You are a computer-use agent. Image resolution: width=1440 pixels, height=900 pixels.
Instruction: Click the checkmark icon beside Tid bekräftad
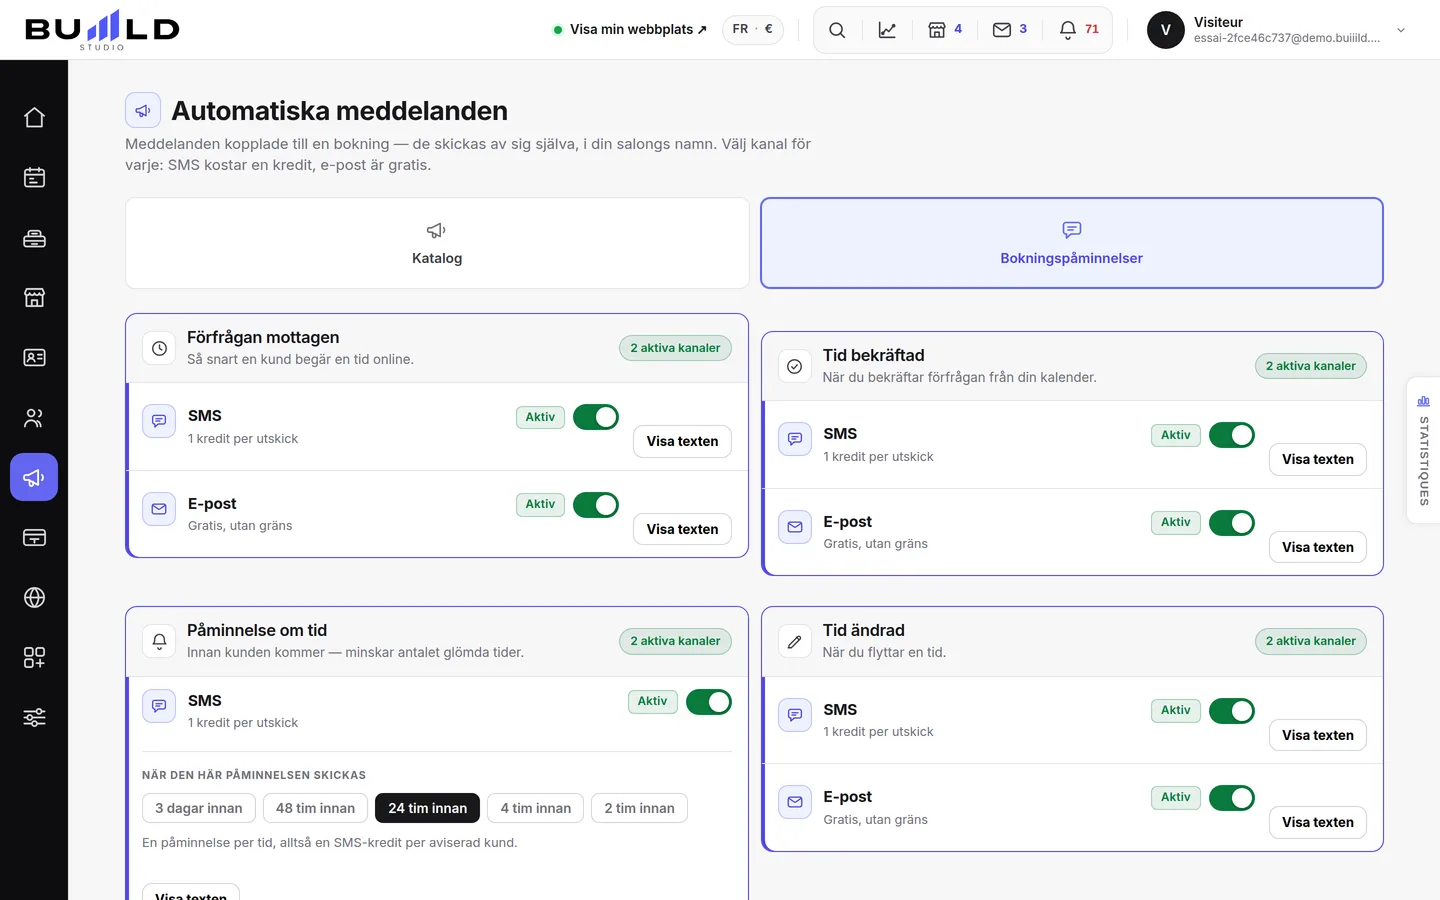click(x=795, y=366)
